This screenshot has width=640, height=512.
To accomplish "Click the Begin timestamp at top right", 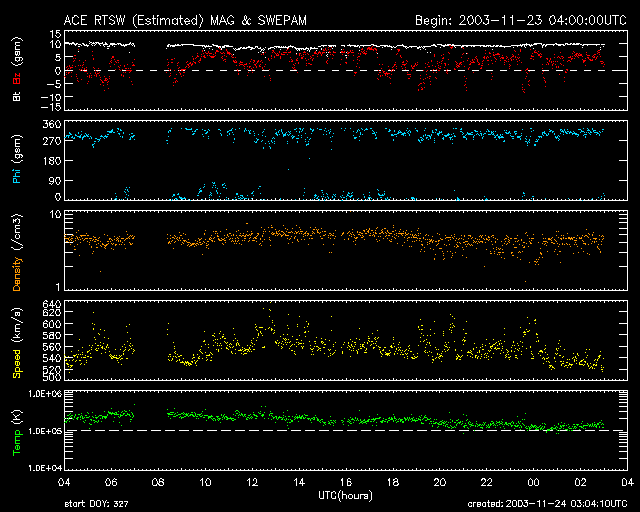I will tap(520, 19).
